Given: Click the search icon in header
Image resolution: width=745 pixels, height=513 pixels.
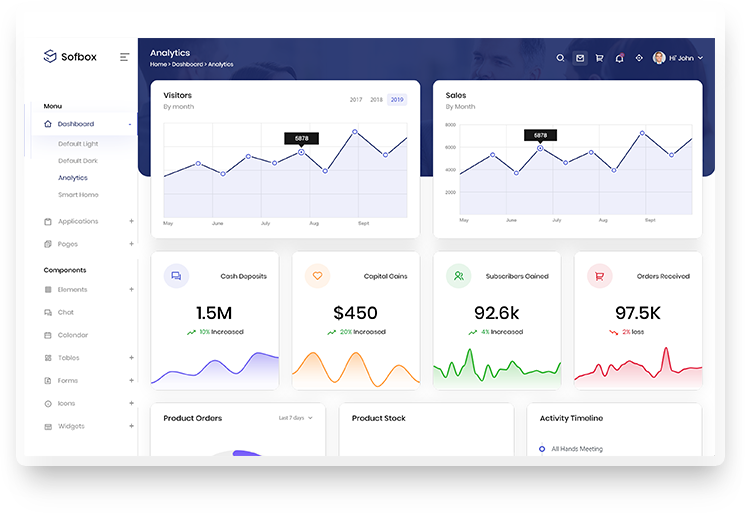Looking at the screenshot, I should (561, 58).
